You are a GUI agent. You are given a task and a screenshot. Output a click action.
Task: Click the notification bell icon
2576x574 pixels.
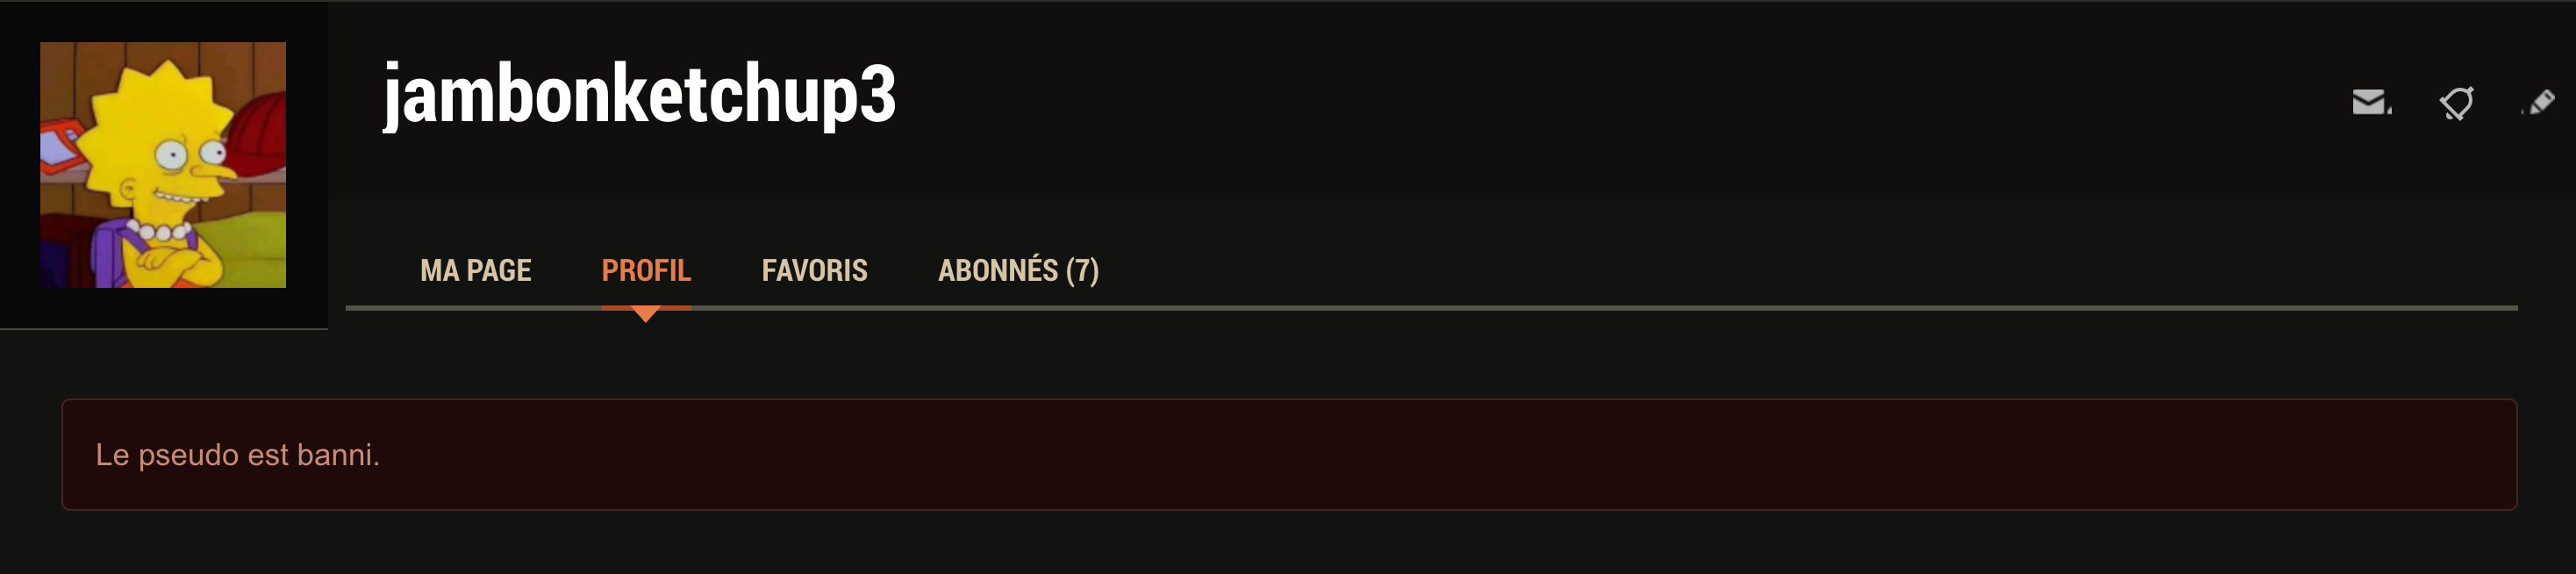tap(2456, 102)
